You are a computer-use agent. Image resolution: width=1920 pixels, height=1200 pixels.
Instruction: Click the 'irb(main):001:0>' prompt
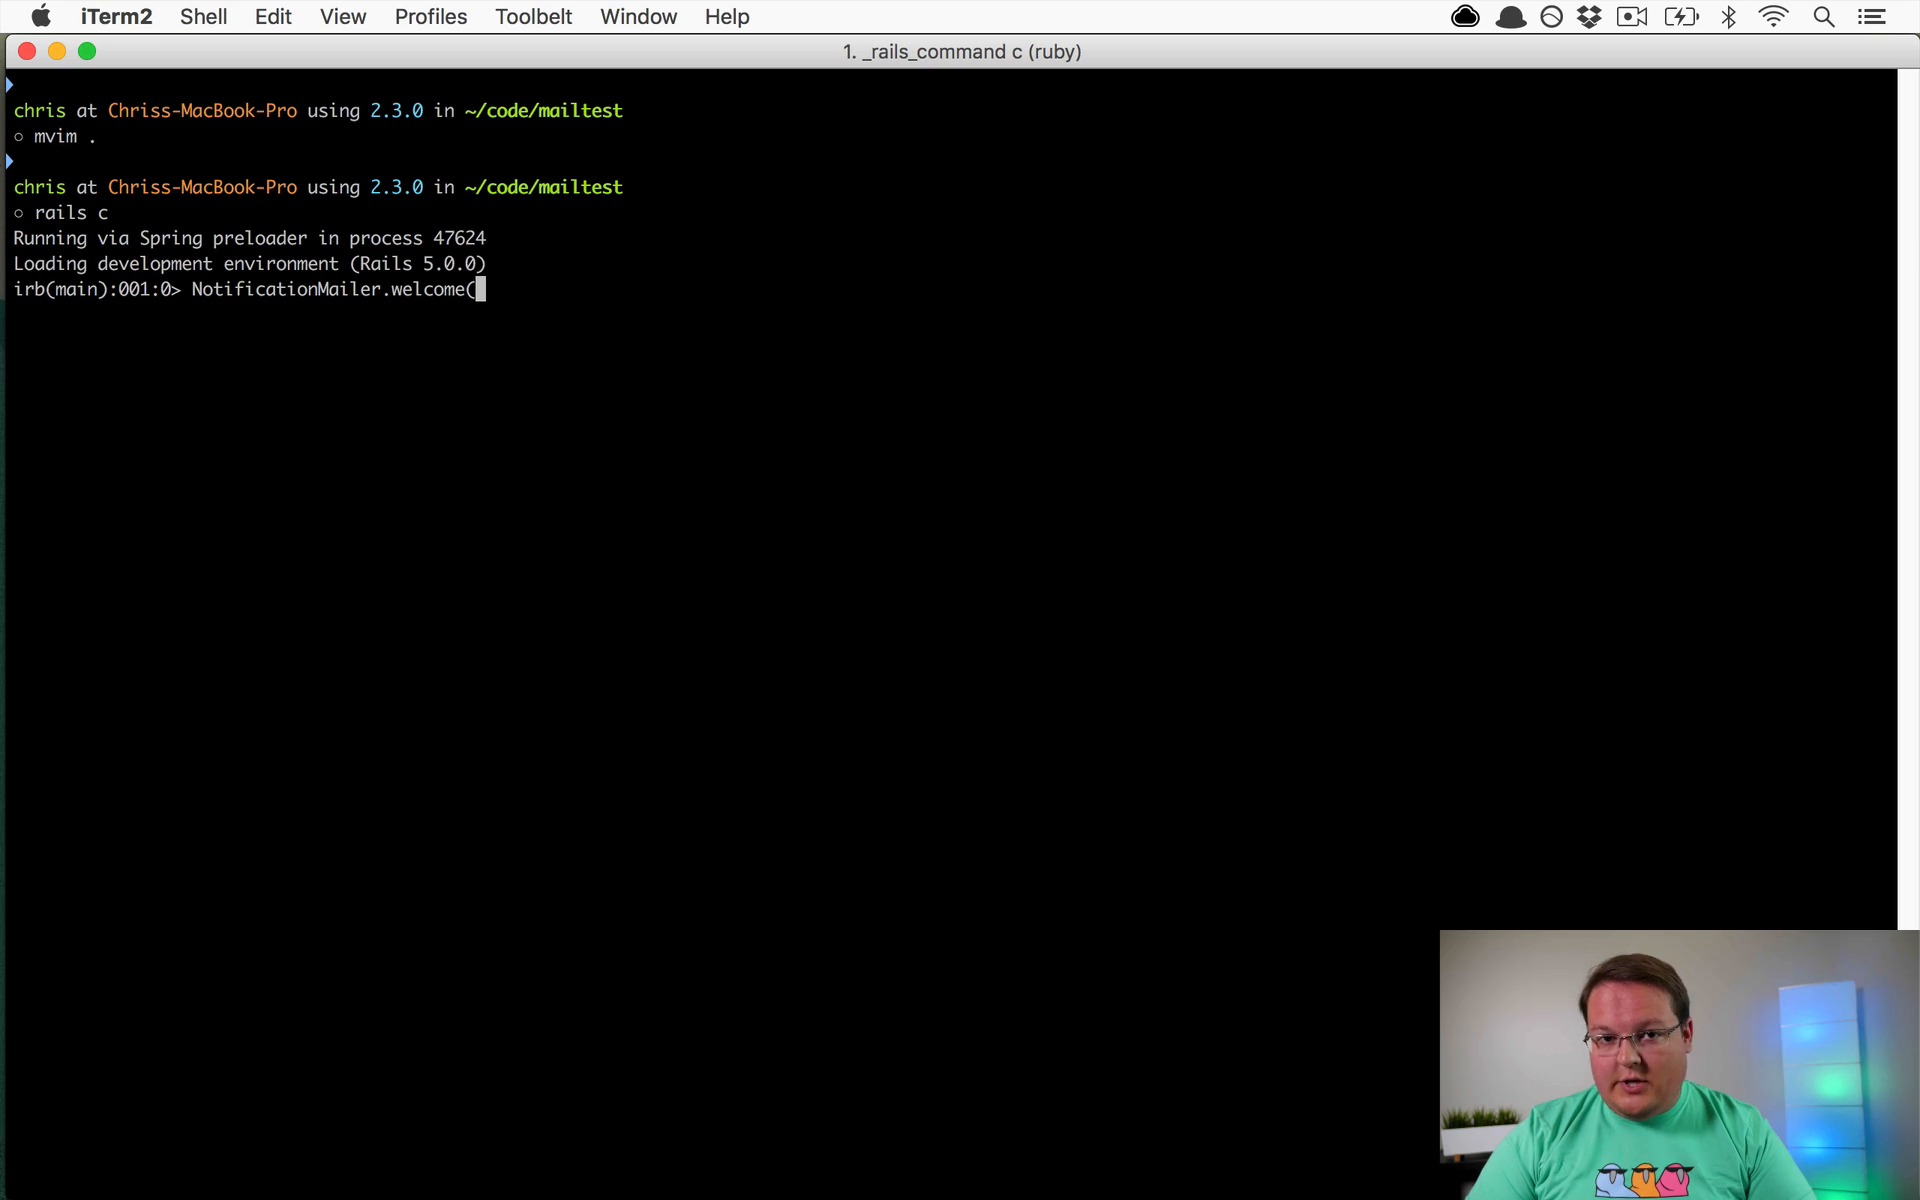coord(97,289)
